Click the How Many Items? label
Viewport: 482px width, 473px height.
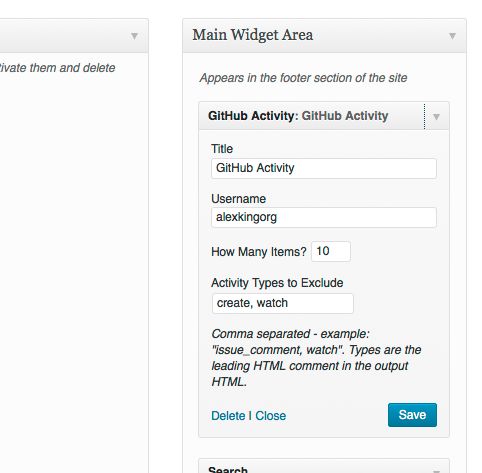pyautogui.click(x=259, y=252)
